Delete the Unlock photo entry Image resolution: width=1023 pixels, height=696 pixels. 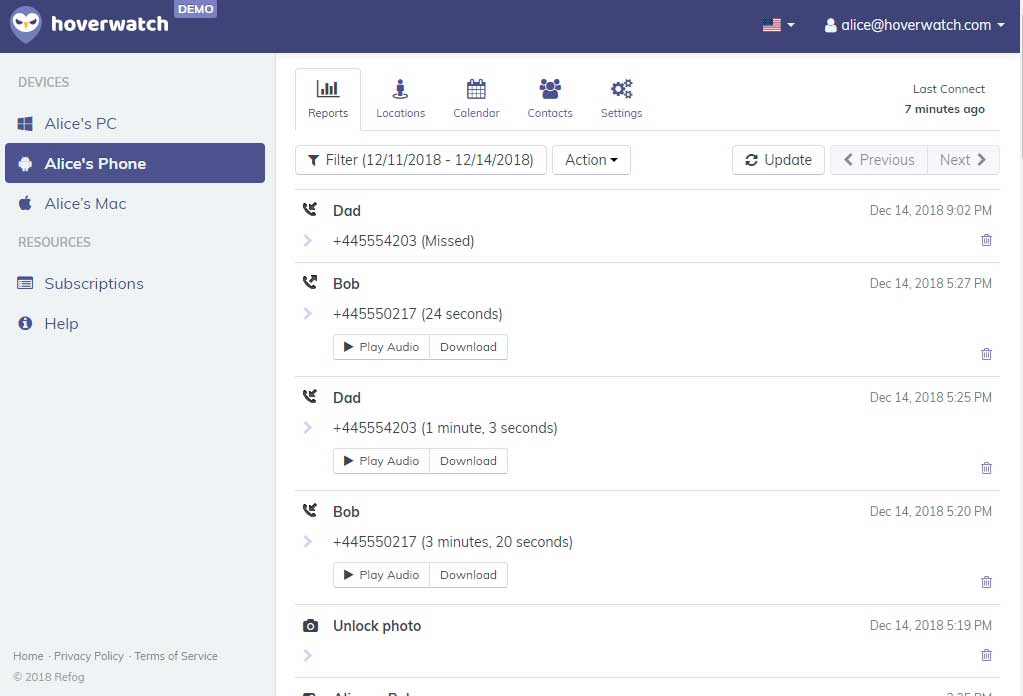pyautogui.click(x=986, y=655)
